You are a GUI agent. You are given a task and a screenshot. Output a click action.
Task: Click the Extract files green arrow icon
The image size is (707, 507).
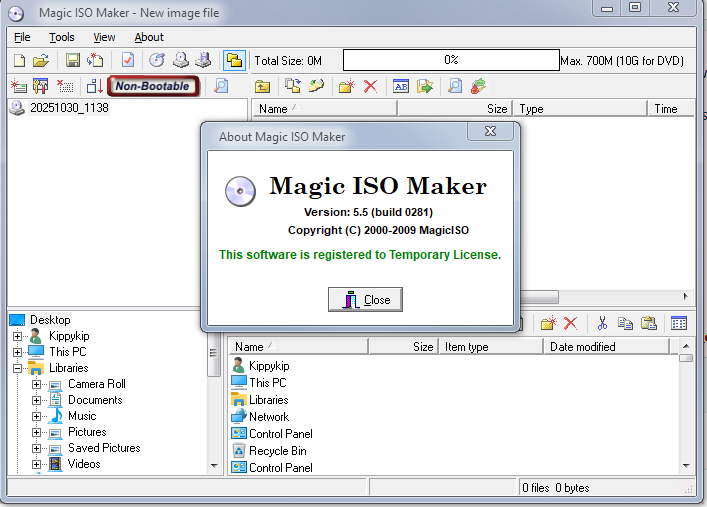pos(425,86)
